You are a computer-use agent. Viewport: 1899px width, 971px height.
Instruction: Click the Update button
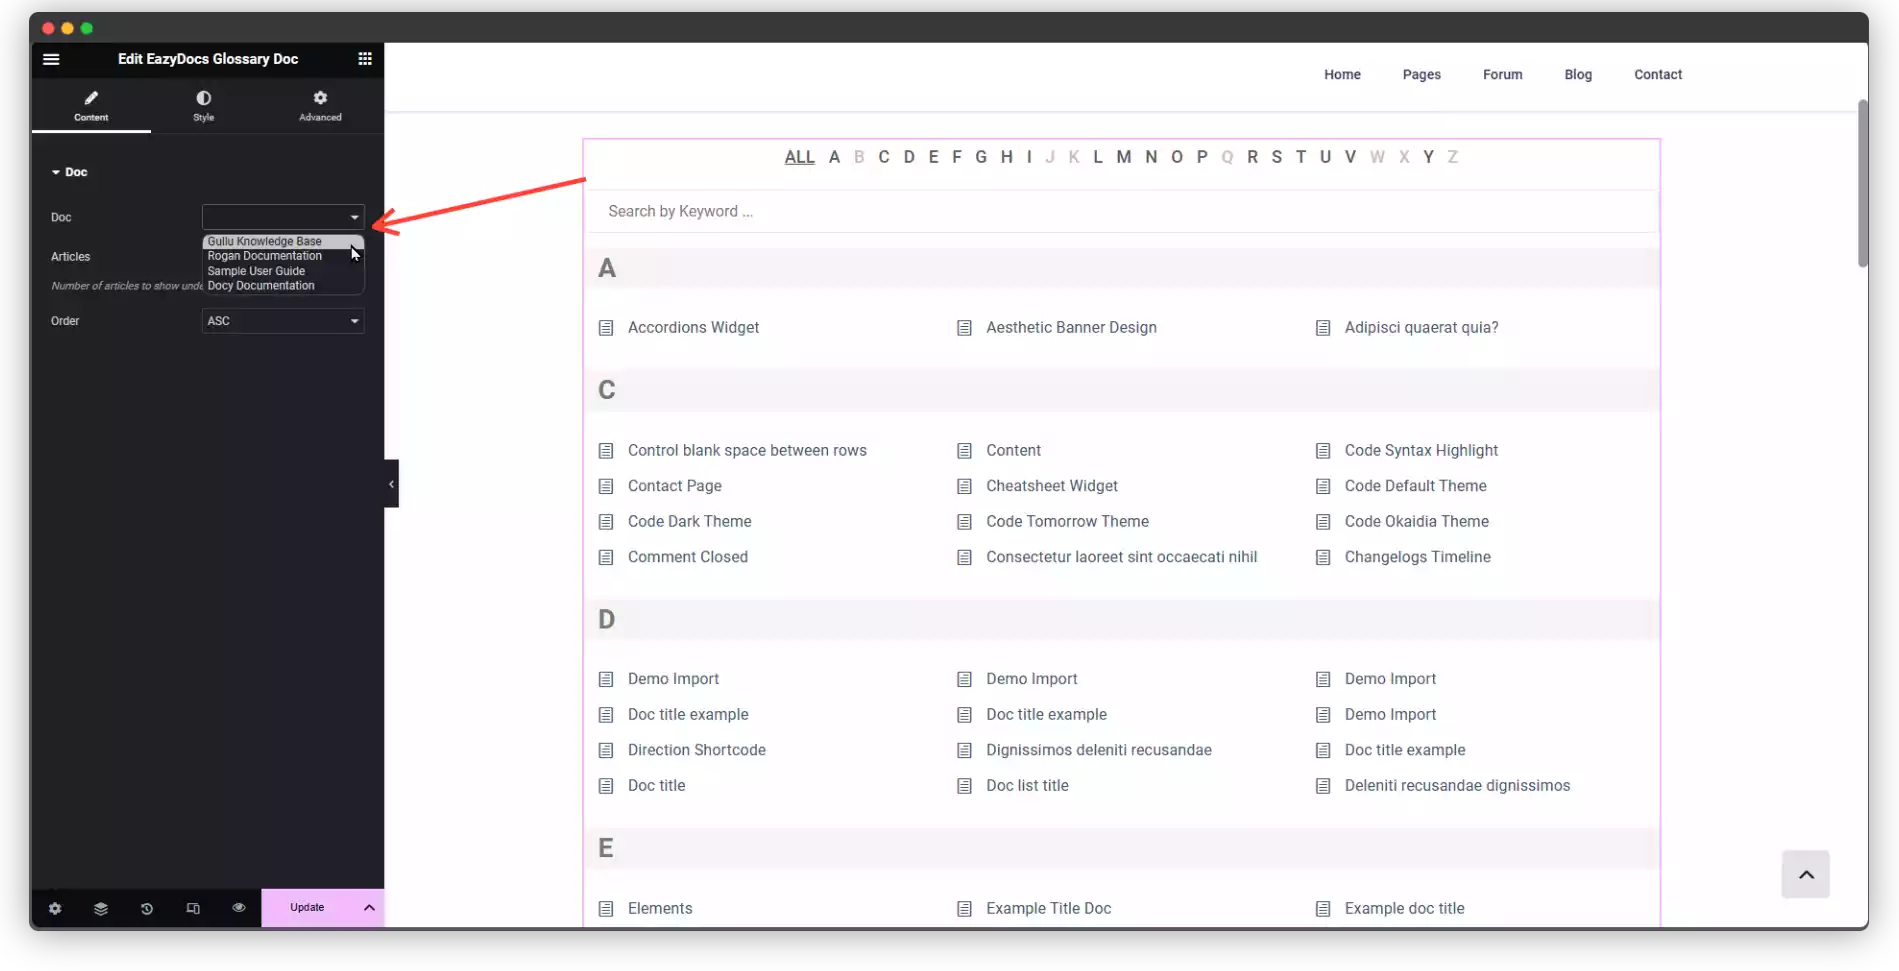[306, 908]
